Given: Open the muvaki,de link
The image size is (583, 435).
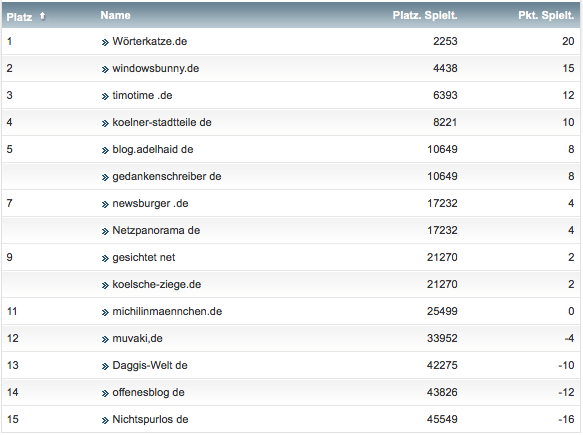Looking at the screenshot, I should coord(138,338).
